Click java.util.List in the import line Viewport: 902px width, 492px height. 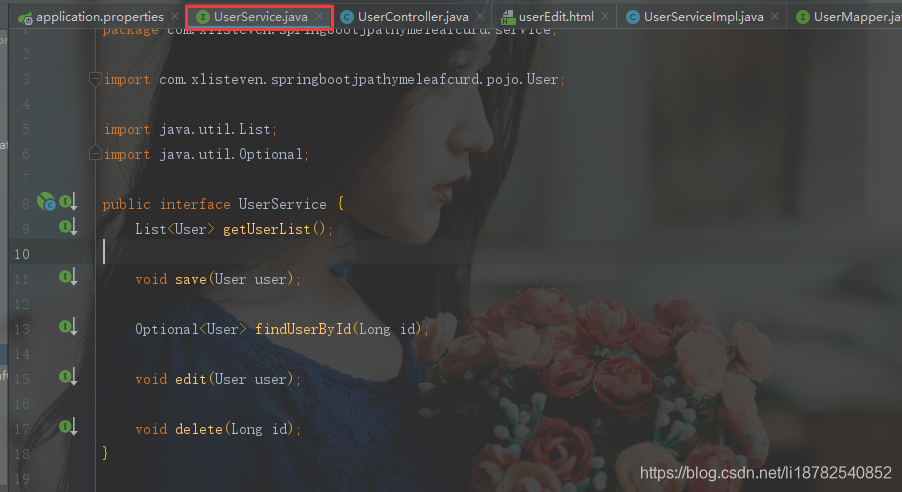tap(215, 129)
